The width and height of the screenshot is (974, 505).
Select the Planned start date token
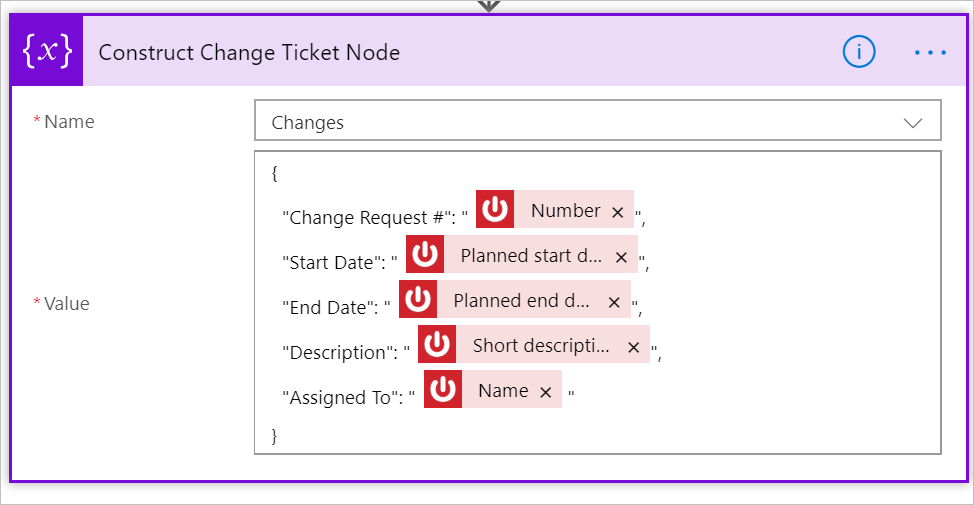tap(531, 256)
